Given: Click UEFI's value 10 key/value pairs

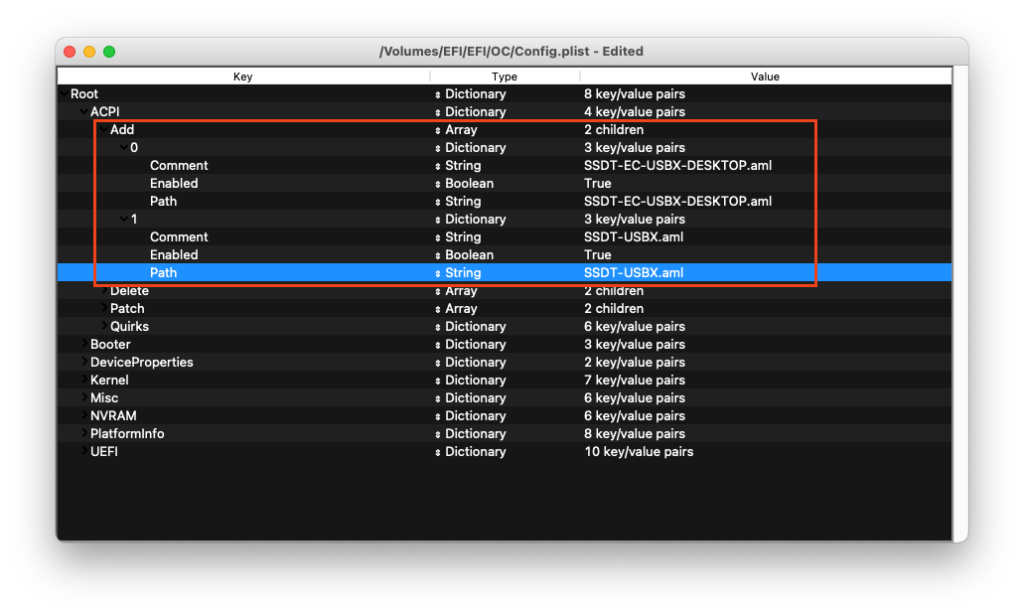Looking at the screenshot, I should pyautogui.click(x=639, y=451).
